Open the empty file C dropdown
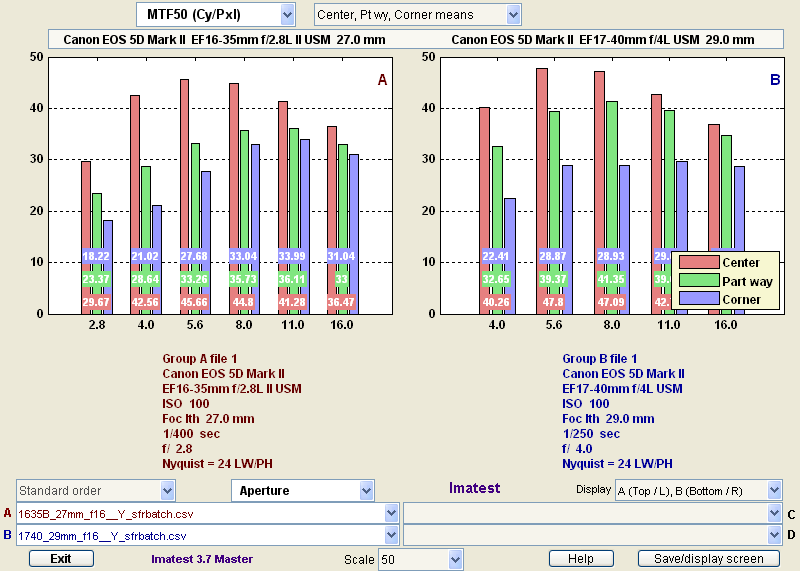Viewport: 800px width, 571px height. [x=592, y=514]
